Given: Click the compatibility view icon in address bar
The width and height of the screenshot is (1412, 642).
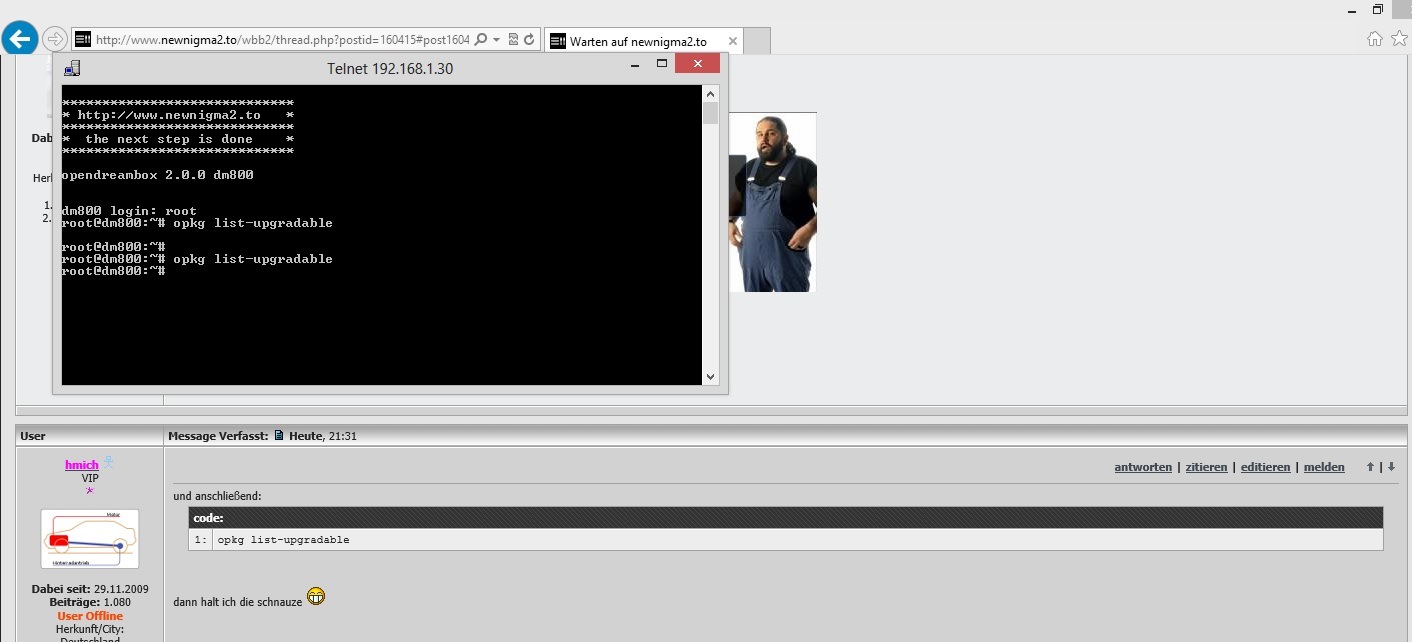Looking at the screenshot, I should pyautogui.click(x=513, y=40).
